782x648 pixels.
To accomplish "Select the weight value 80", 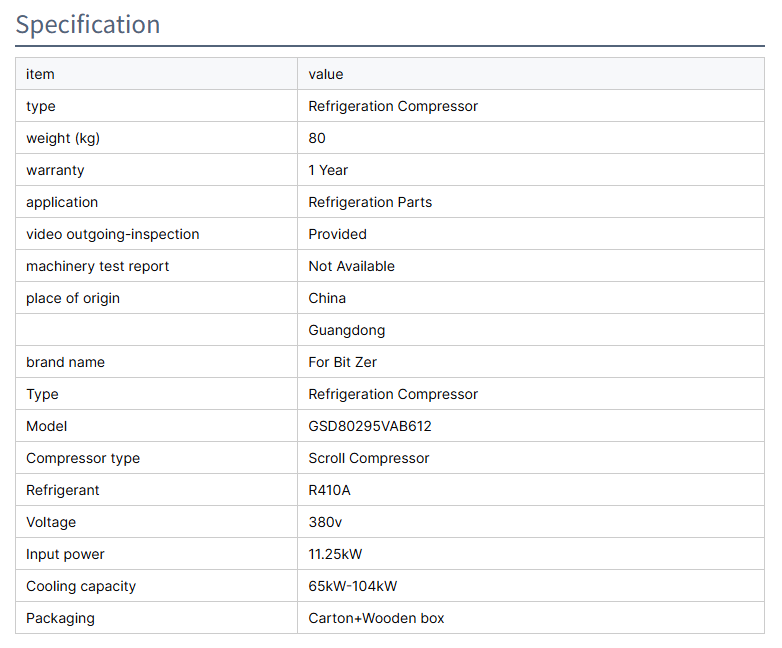I will [317, 138].
